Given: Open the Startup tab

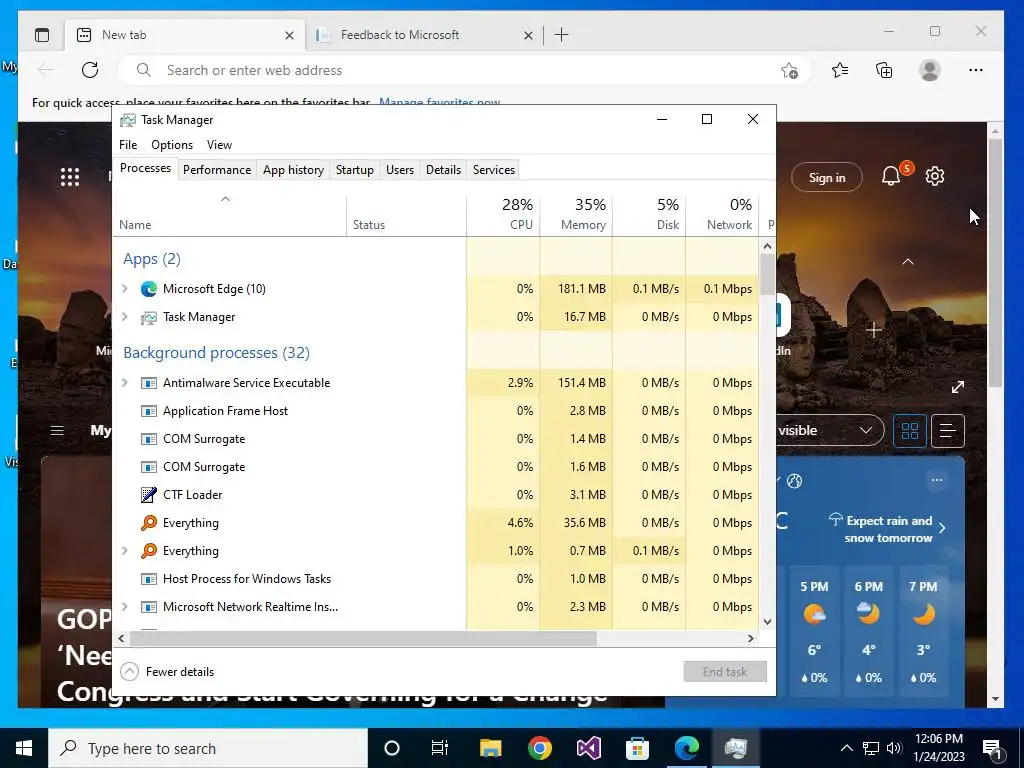Looking at the screenshot, I should click(355, 170).
